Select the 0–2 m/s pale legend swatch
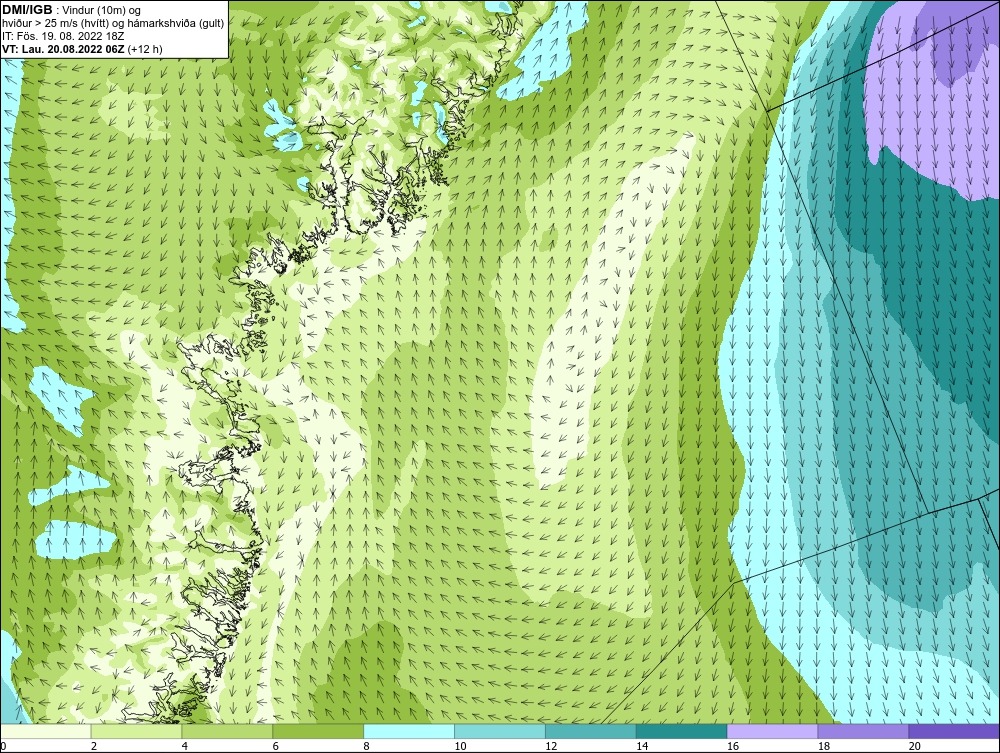This screenshot has height=753, width=1000. point(46,731)
